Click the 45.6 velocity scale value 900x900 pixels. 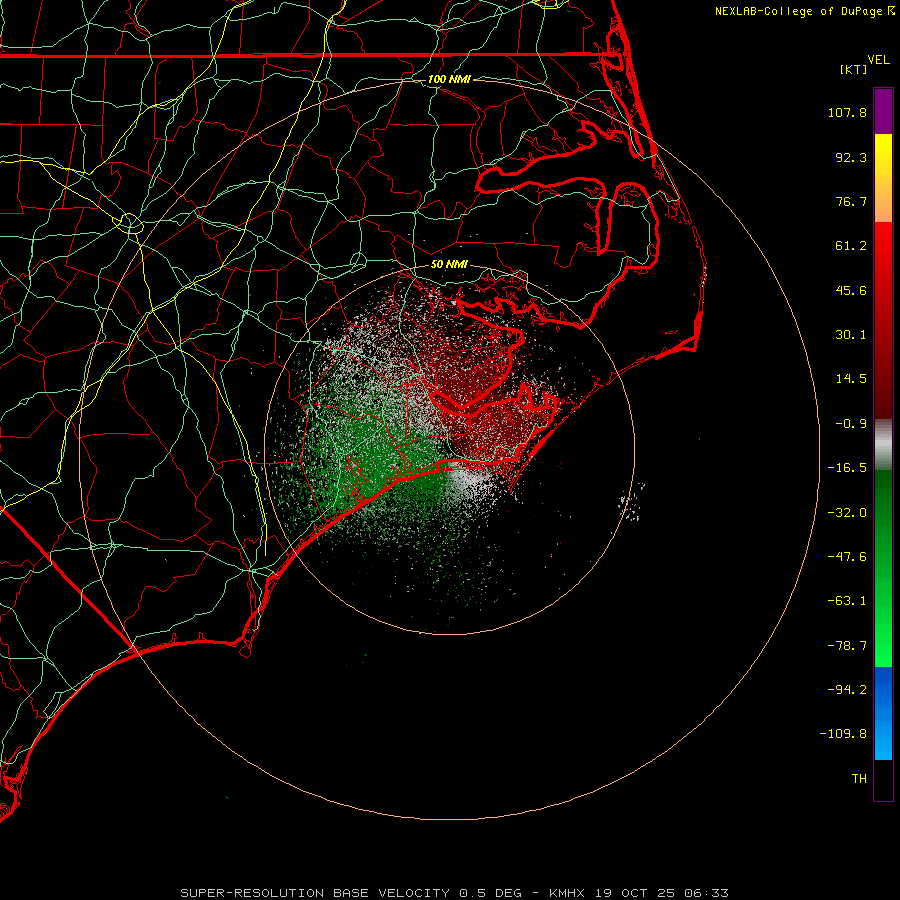click(851, 290)
